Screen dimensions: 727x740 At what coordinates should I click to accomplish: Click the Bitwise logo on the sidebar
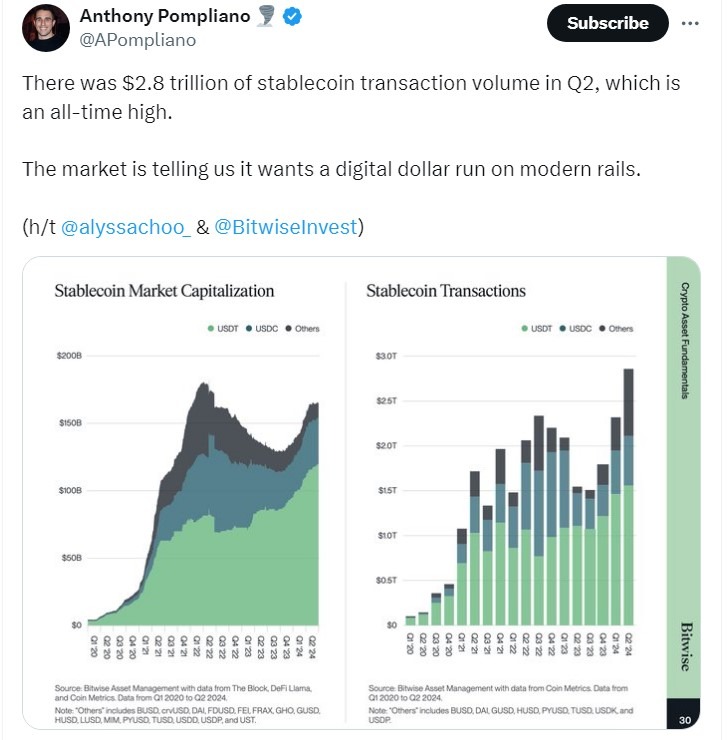684,647
